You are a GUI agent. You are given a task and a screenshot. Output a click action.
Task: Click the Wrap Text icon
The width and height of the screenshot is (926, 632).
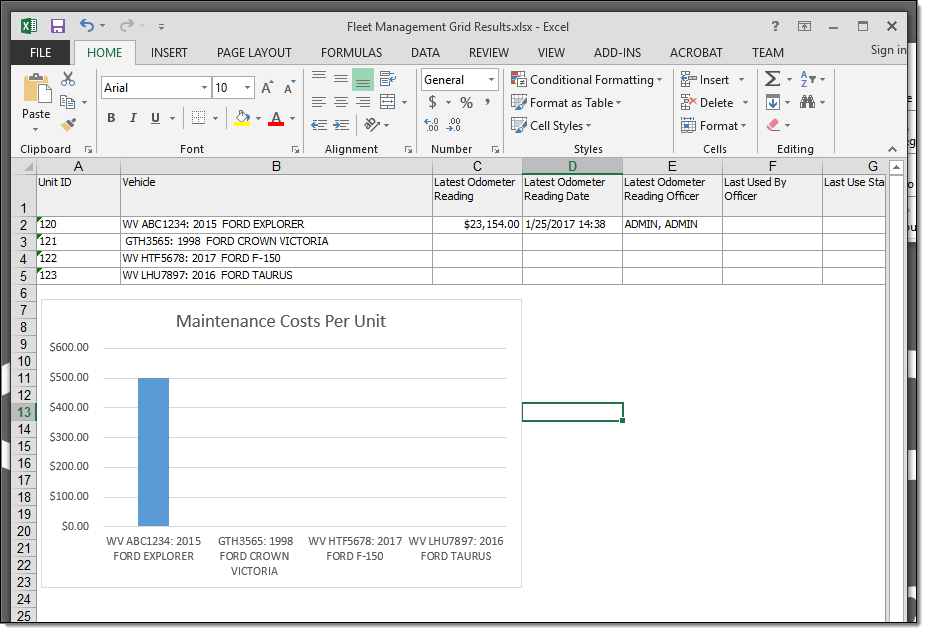coord(388,79)
